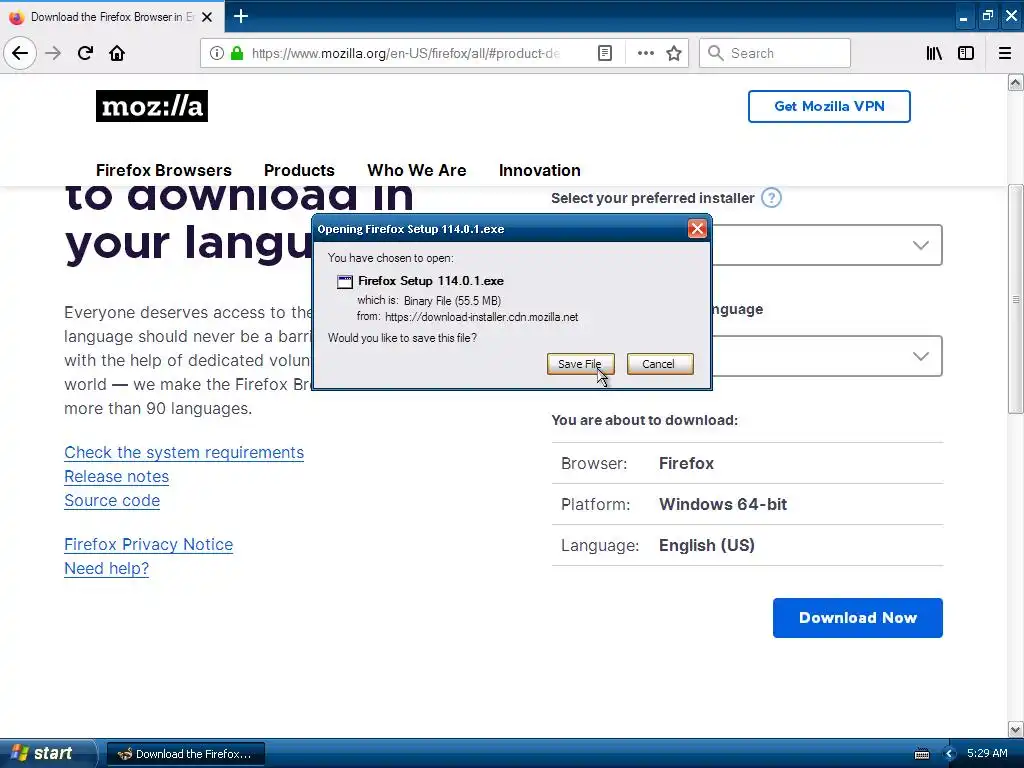This screenshot has width=1024, height=768.
Task: Reload the current page
Action: click(85, 53)
